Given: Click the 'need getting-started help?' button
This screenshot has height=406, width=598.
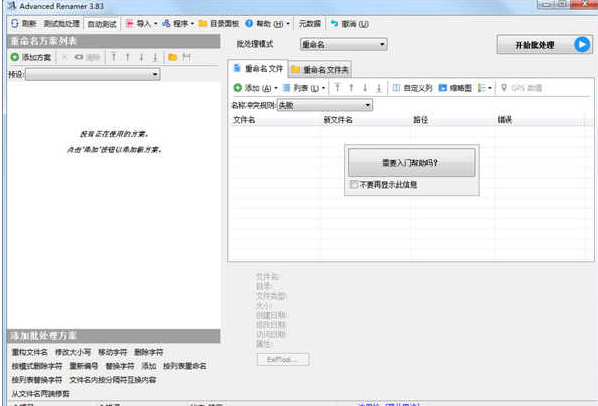Looking at the screenshot, I should pyautogui.click(x=412, y=163).
